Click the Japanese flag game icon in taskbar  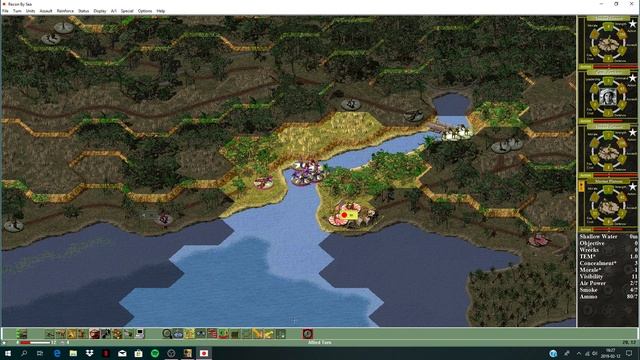[204, 353]
